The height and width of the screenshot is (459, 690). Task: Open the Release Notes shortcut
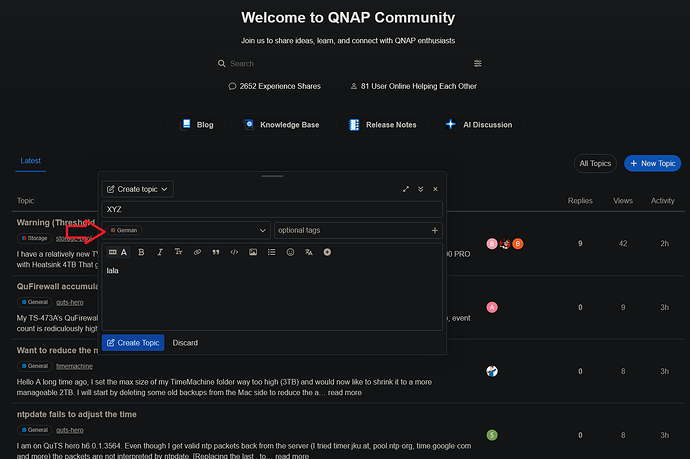click(x=382, y=125)
